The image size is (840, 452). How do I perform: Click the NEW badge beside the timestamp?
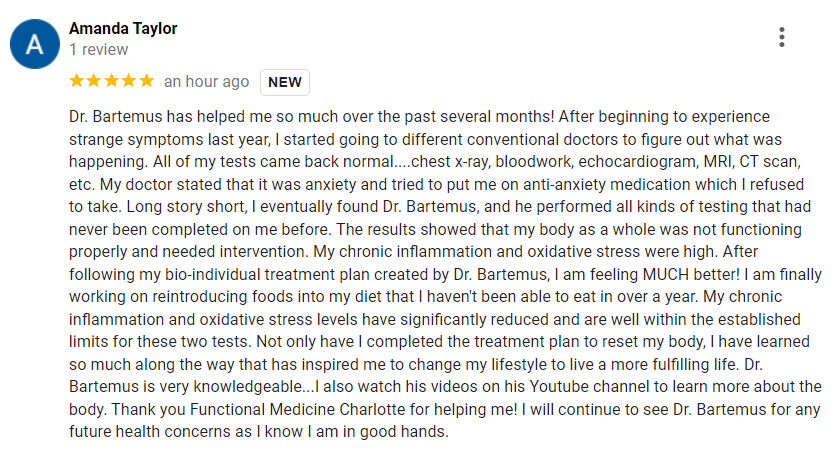coord(285,82)
